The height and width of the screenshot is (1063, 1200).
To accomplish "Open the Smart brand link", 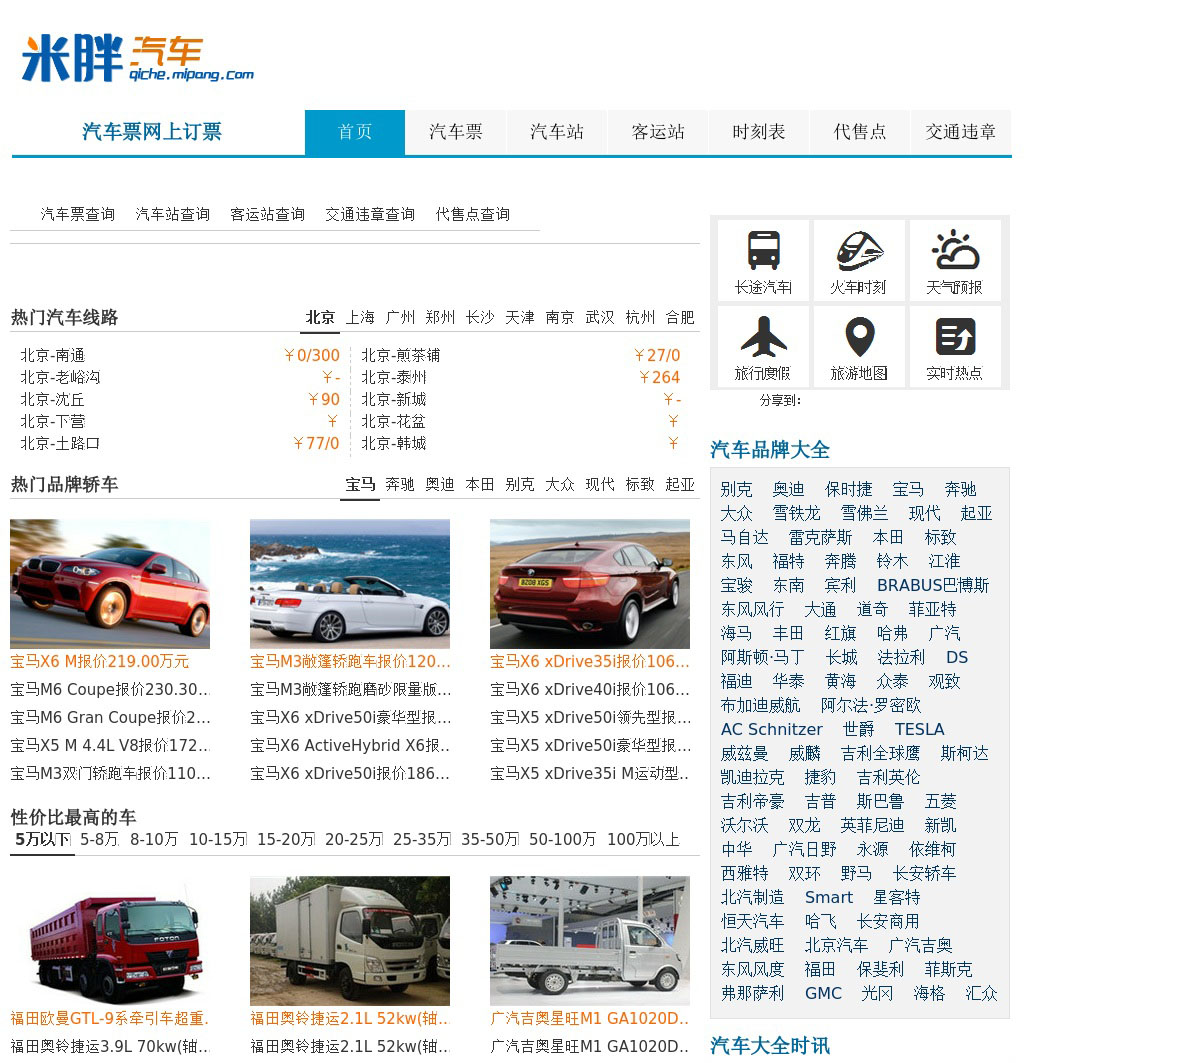I will coord(828,897).
